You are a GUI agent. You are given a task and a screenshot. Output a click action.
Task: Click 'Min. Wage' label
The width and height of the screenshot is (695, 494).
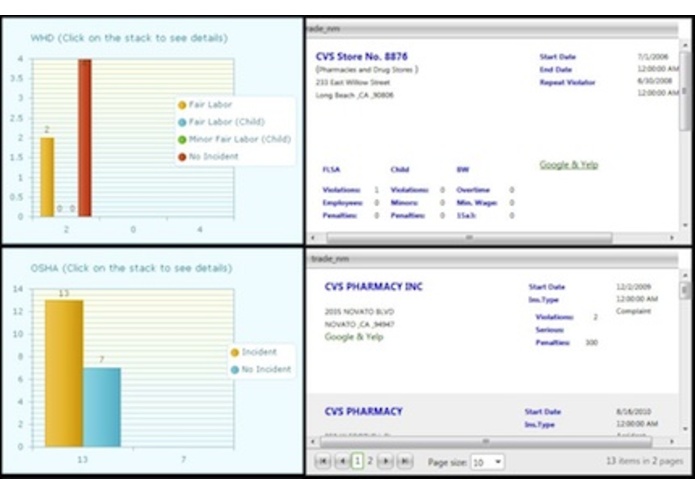[x=477, y=203]
